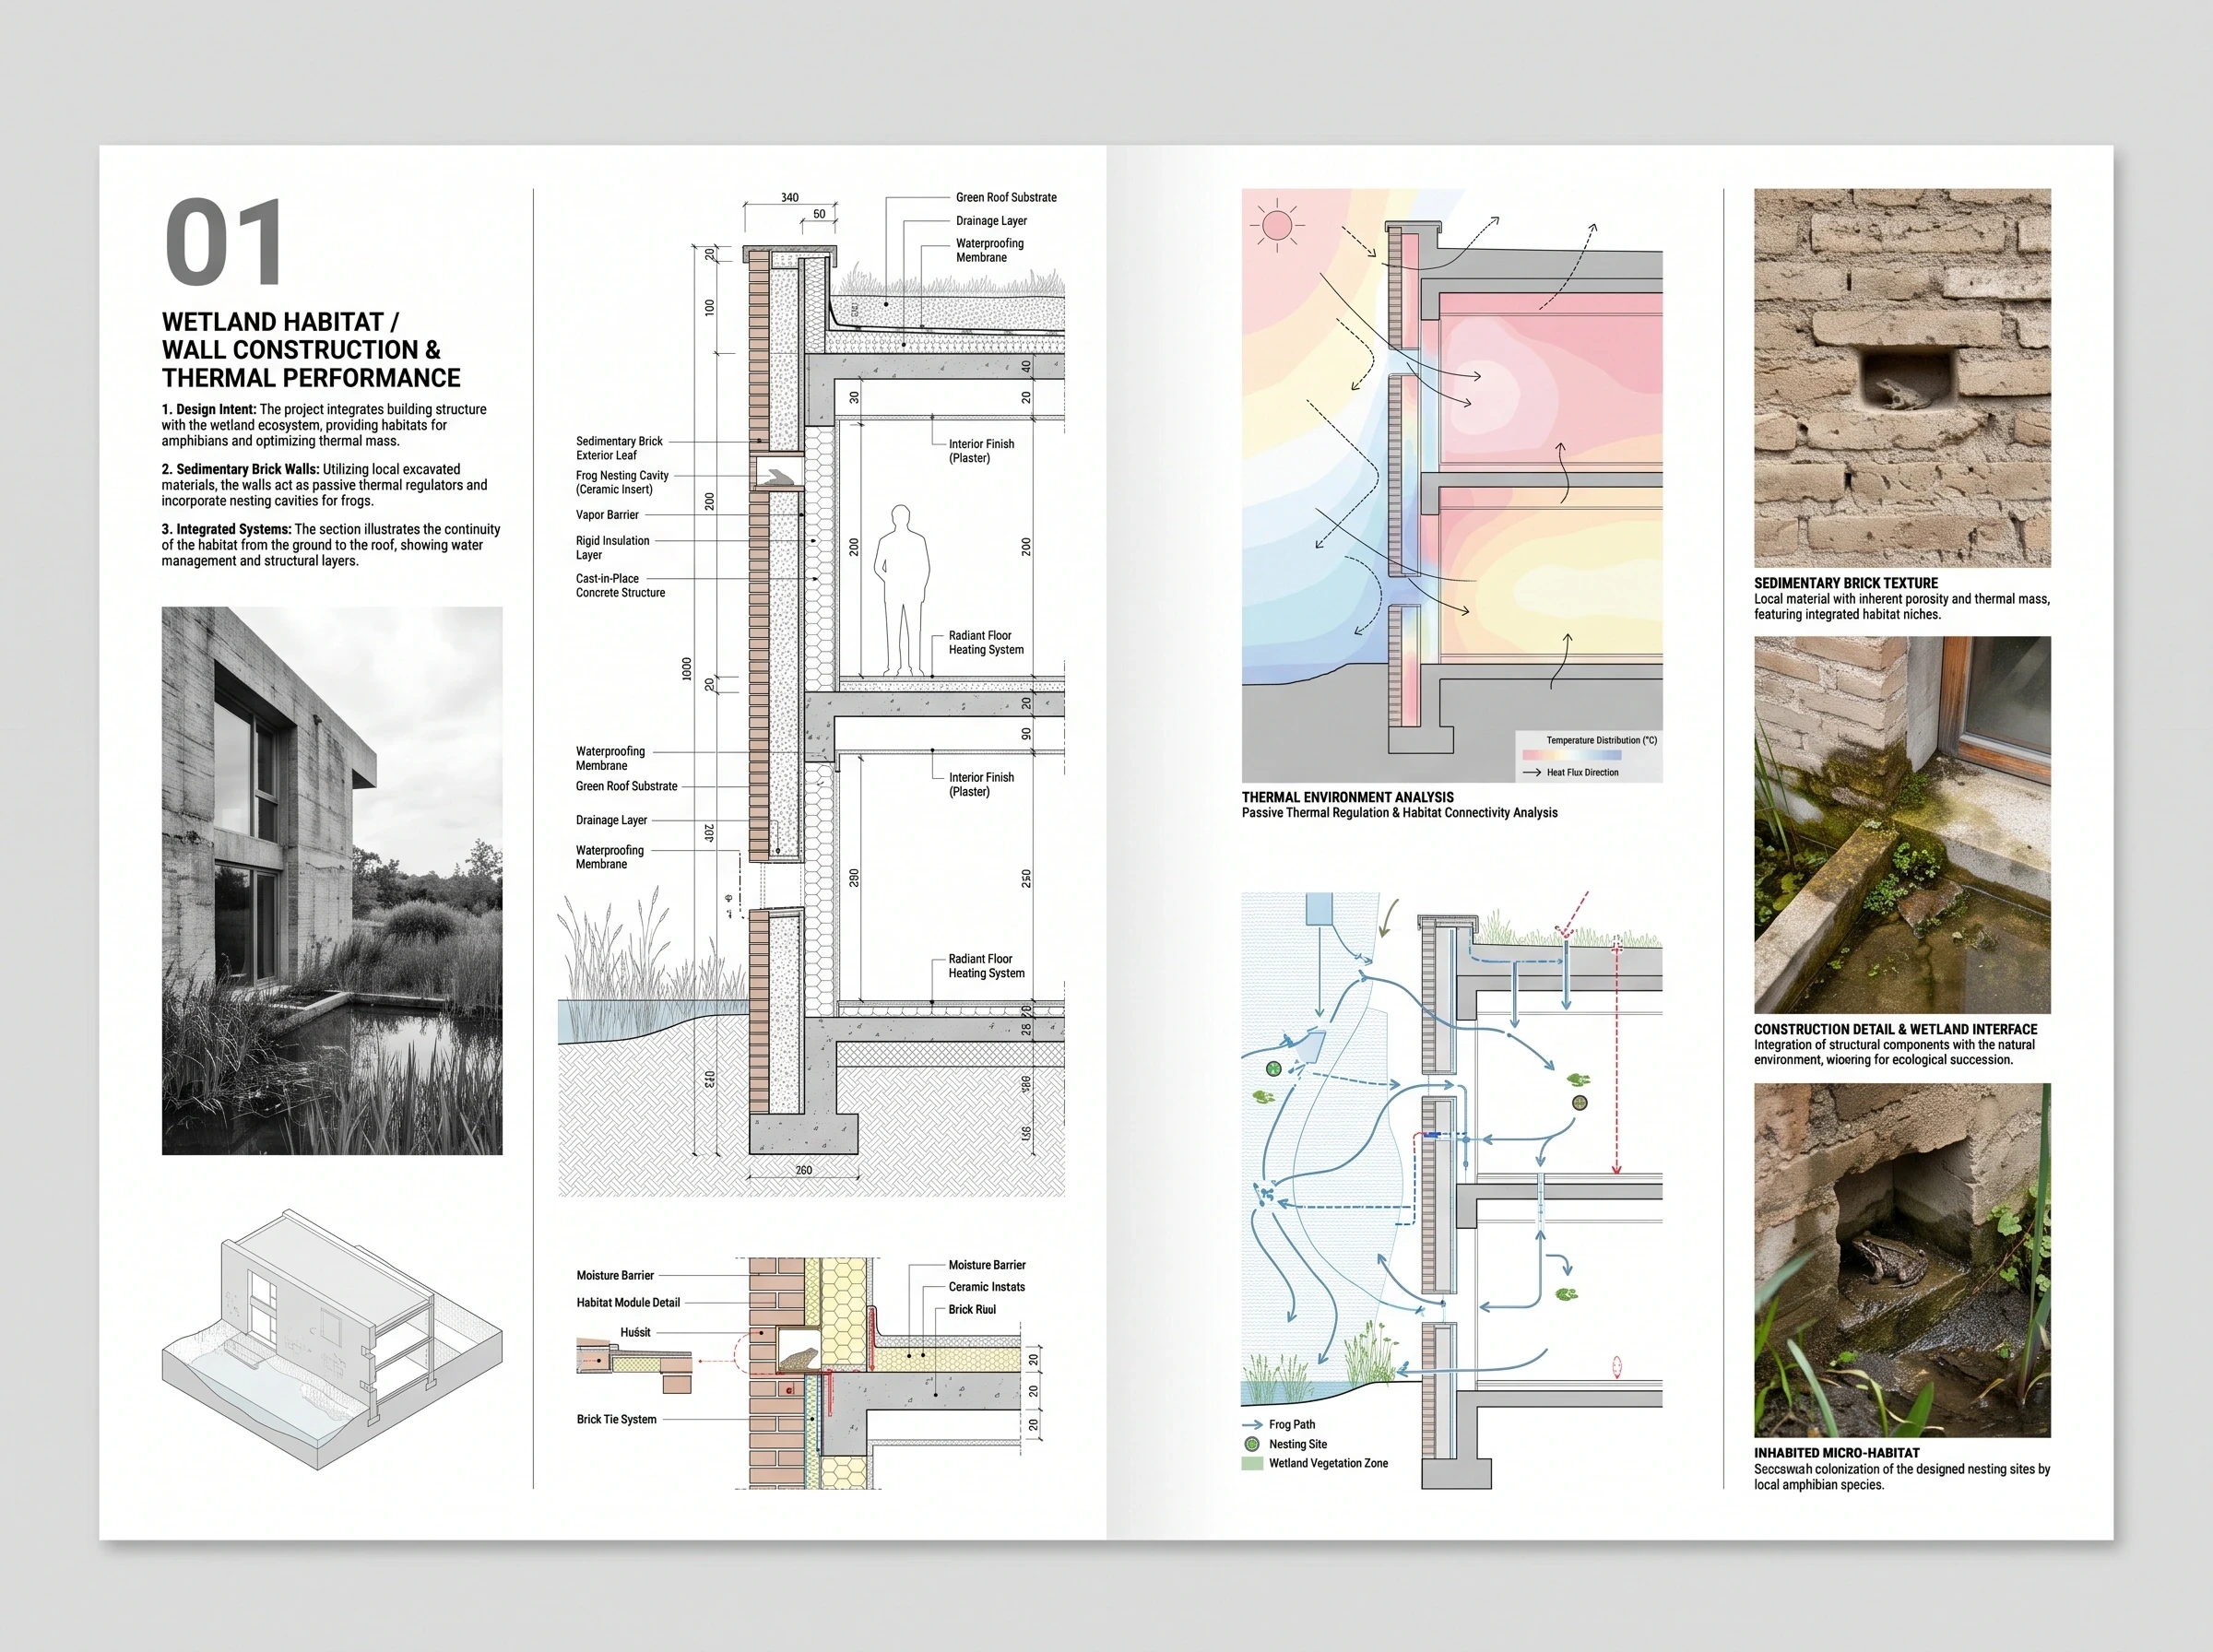The height and width of the screenshot is (1652, 2213).
Task: Click the 'Wetland Vegetation Zone' legend text
Action: (1328, 1463)
